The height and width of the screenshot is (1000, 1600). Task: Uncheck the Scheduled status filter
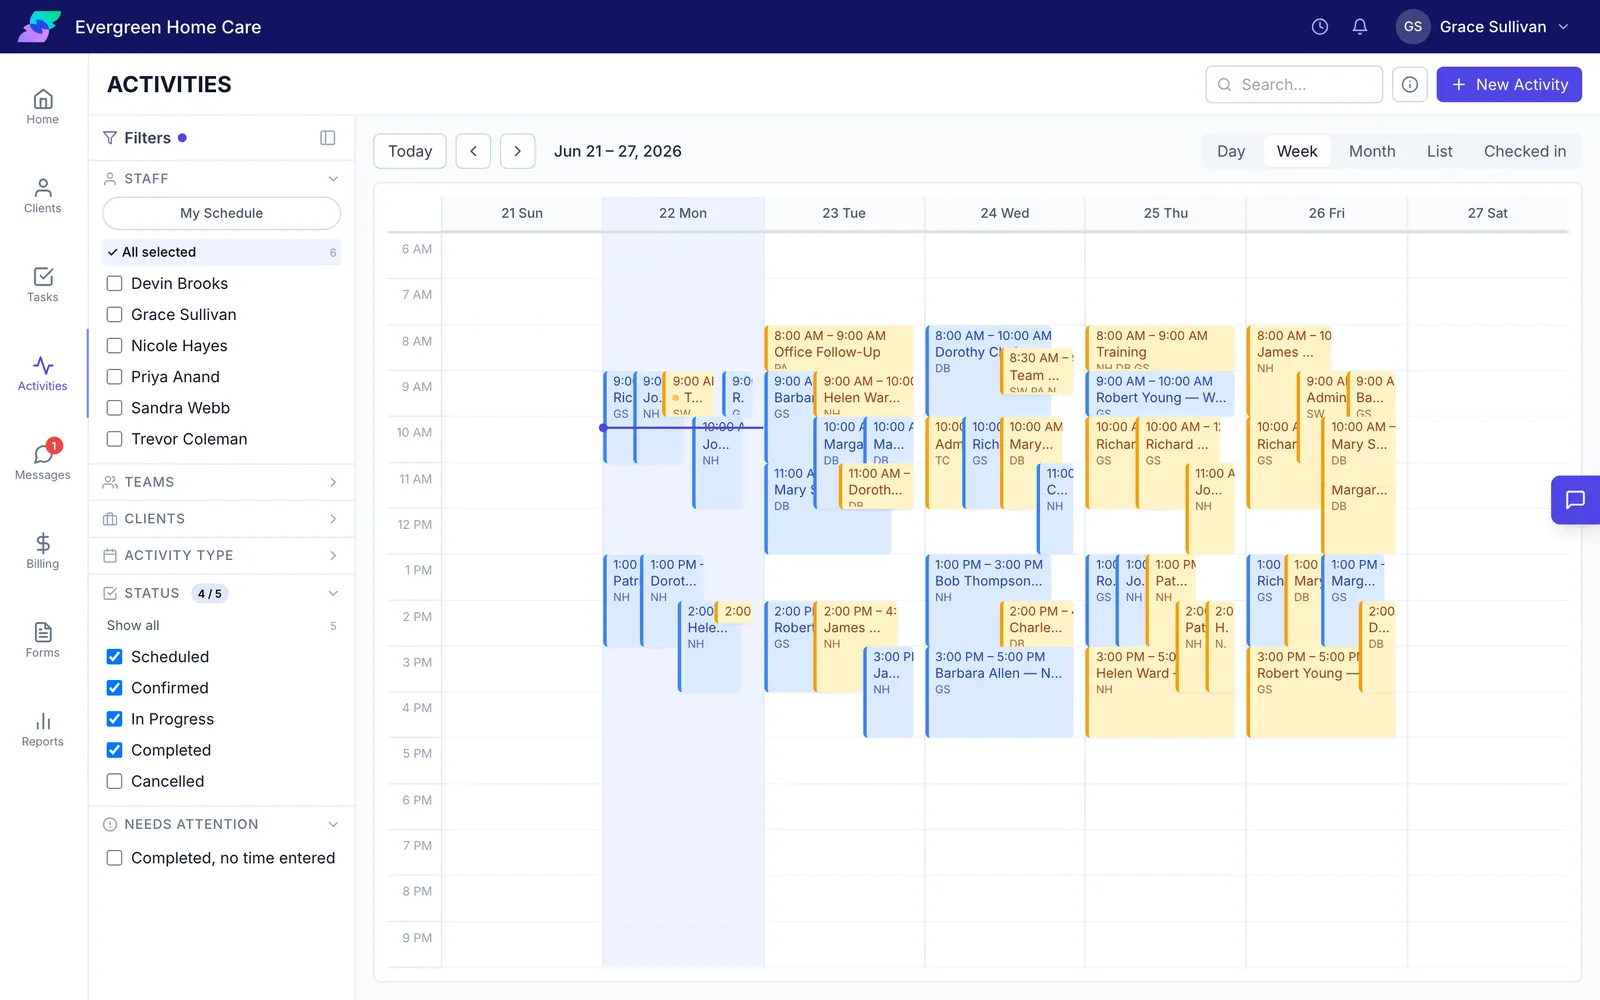tap(115, 657)
